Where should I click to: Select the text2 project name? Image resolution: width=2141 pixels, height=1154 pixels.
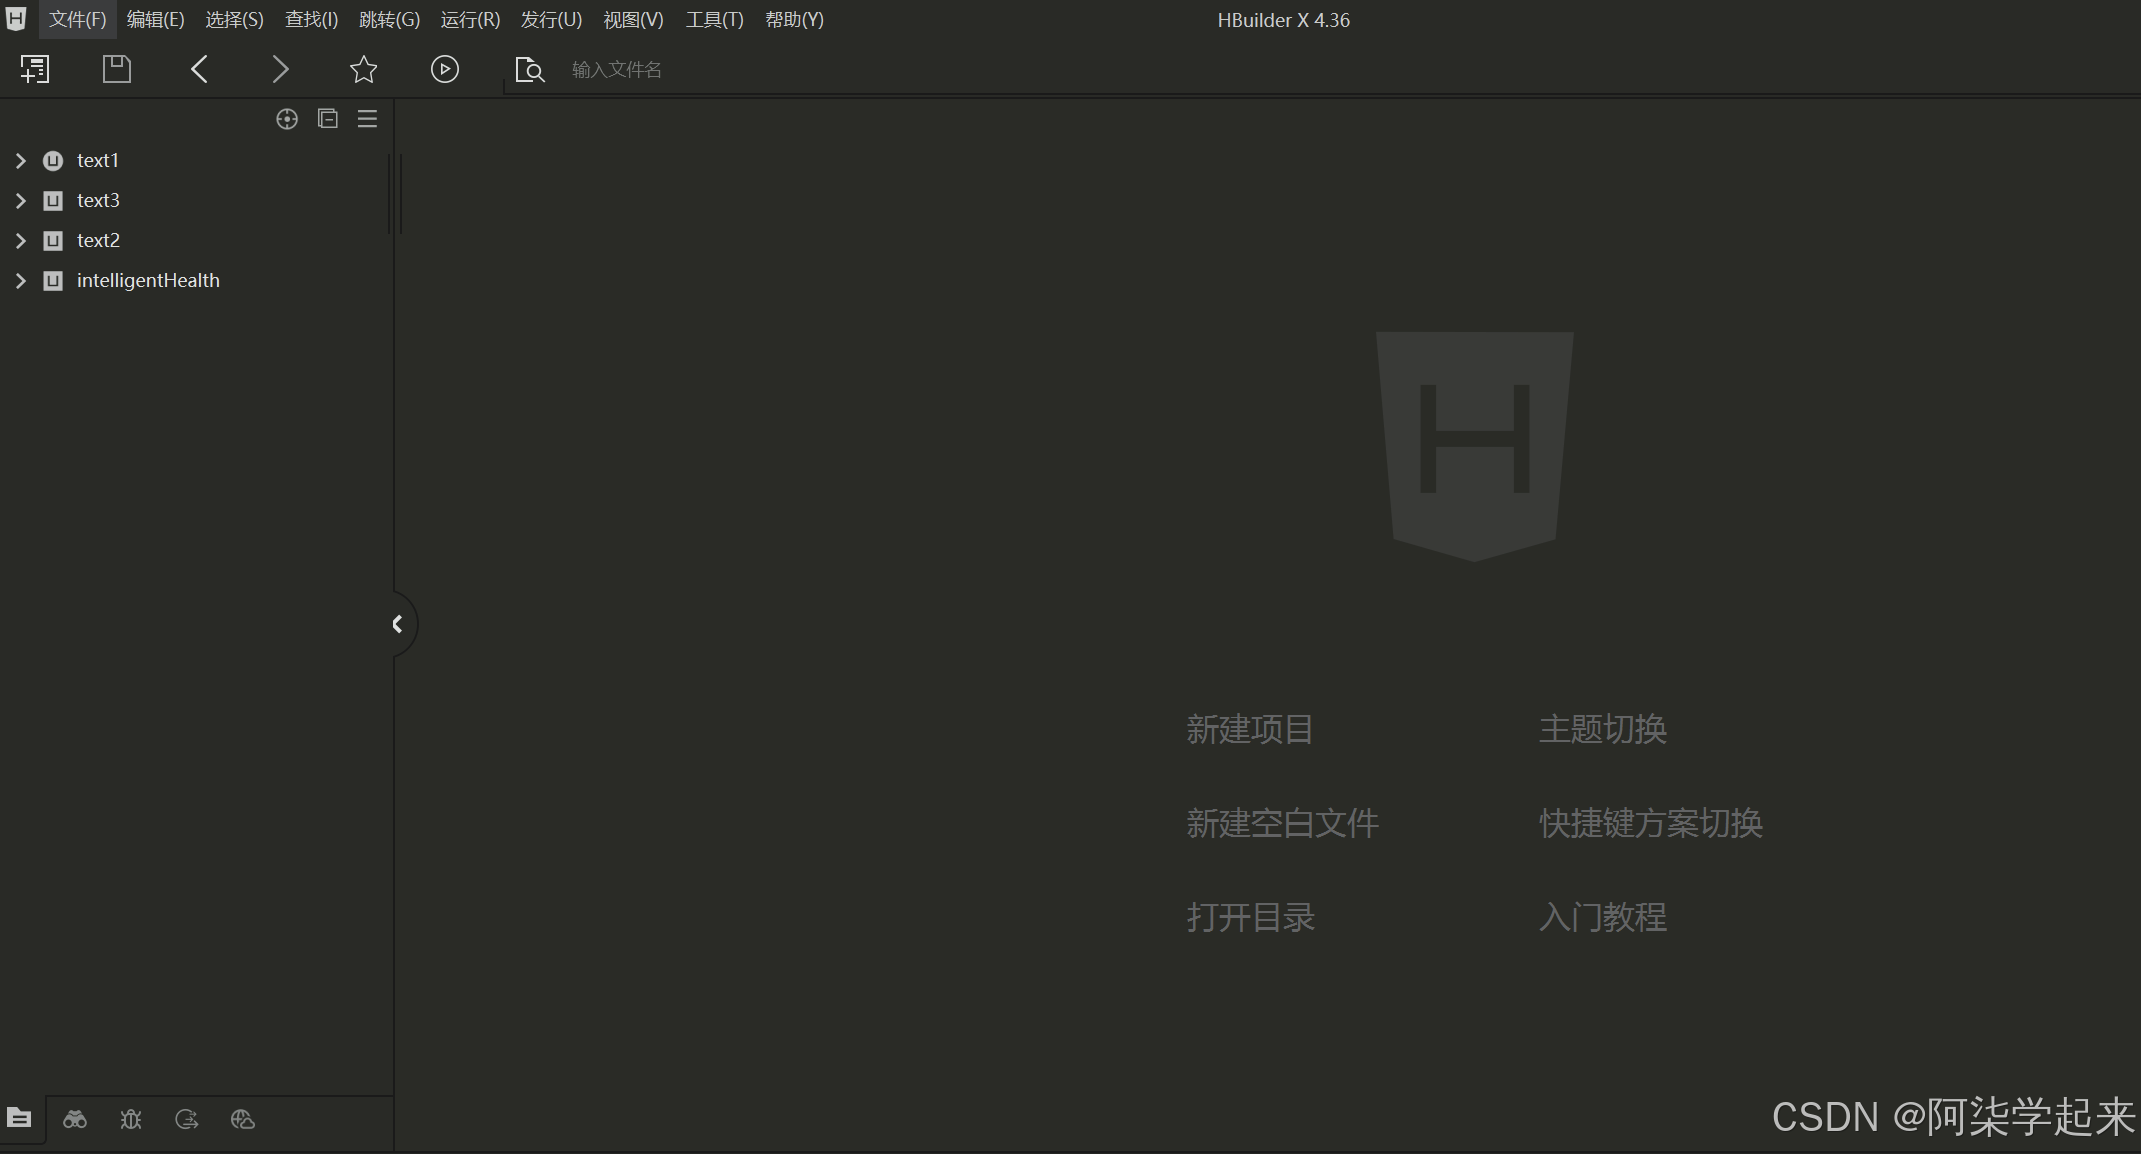(x=98, y=240)
